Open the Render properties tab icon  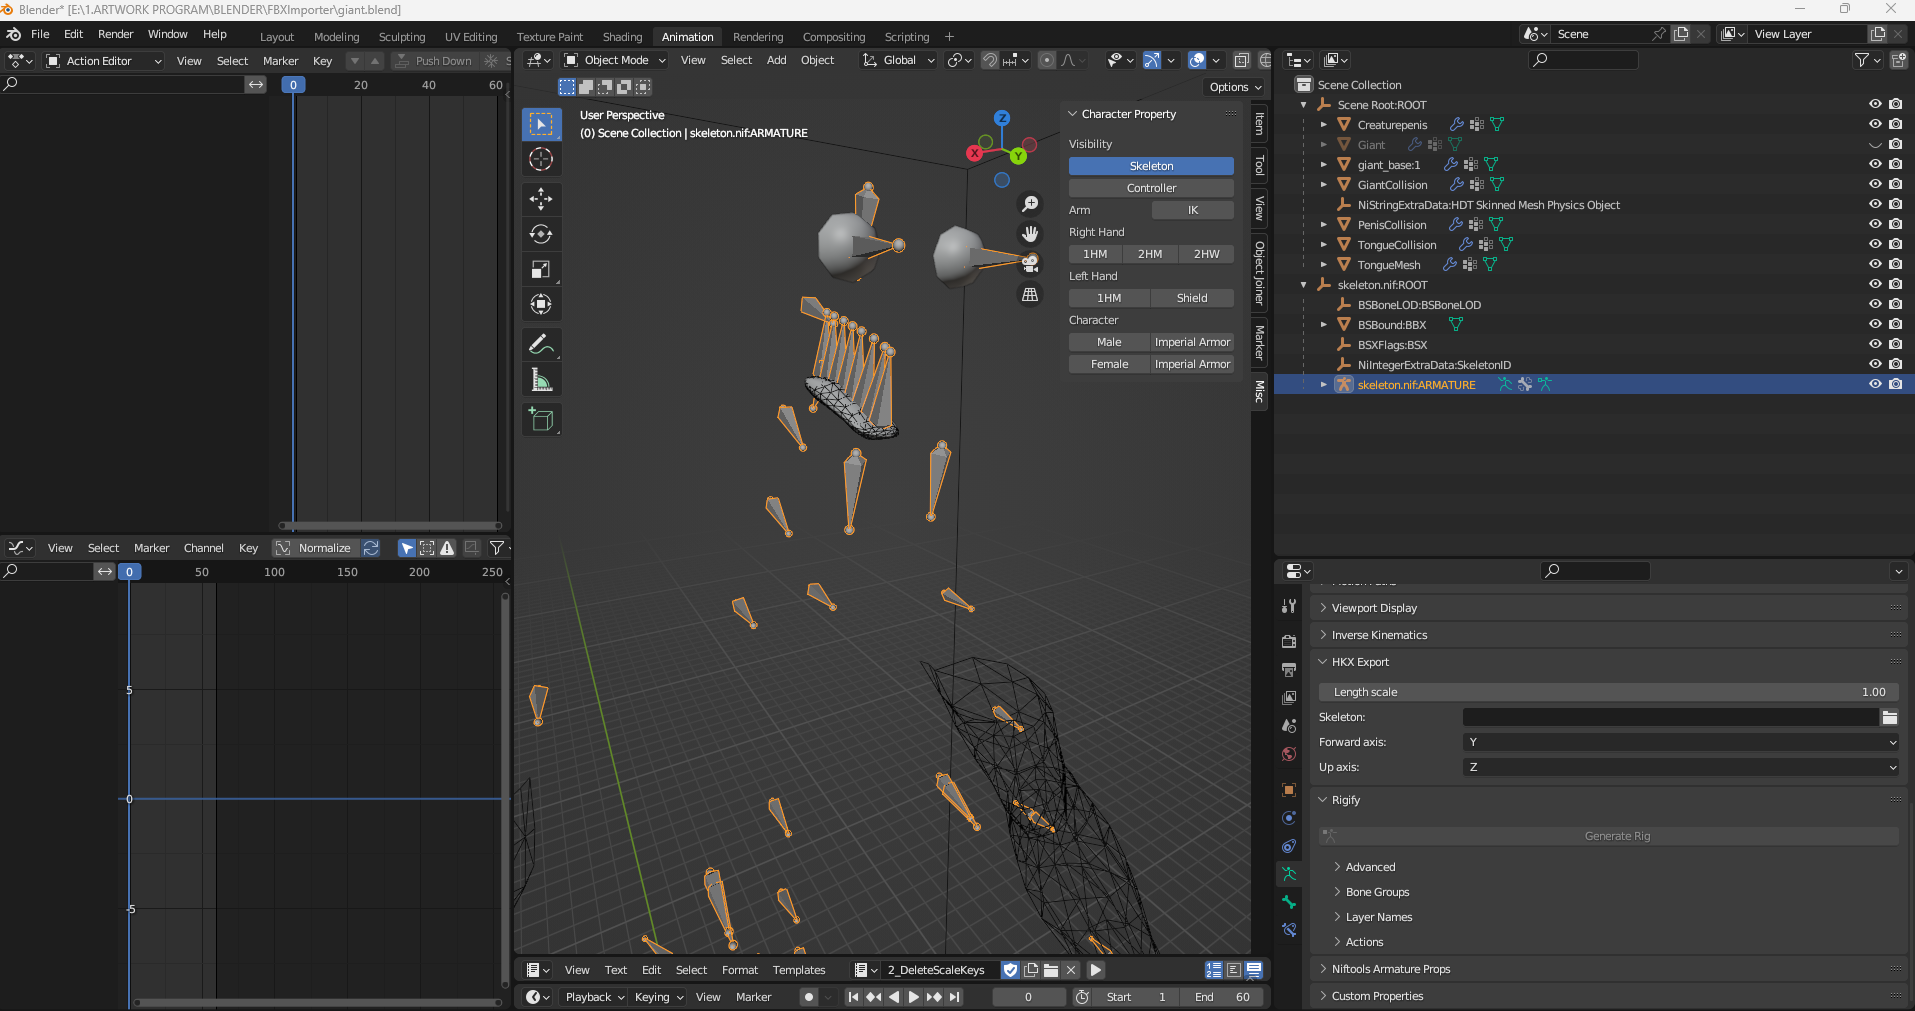pos(1289,641)
